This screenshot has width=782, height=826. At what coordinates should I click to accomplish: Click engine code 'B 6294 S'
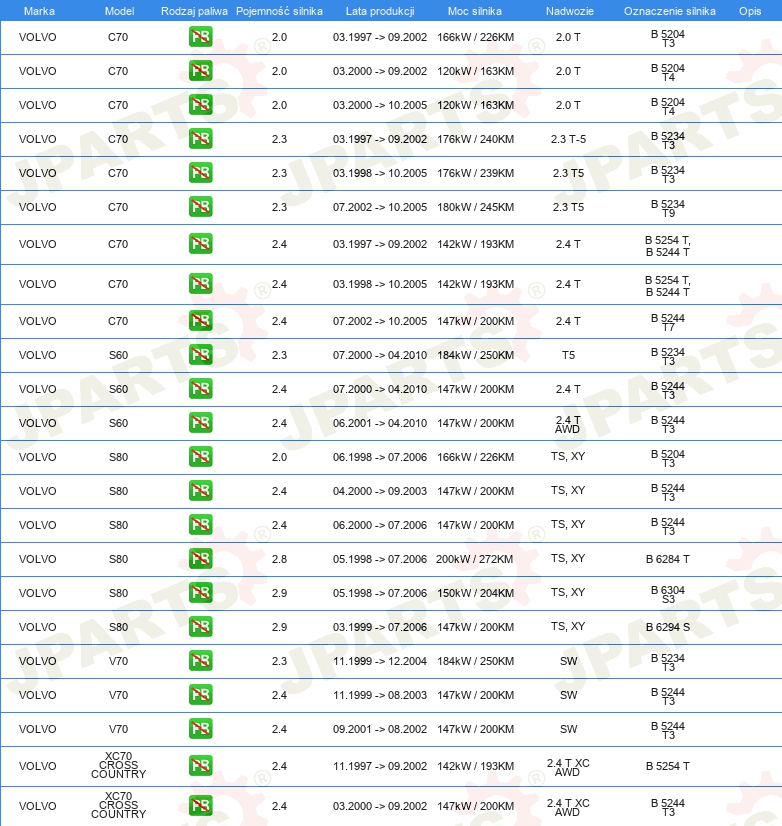point(668,627)
